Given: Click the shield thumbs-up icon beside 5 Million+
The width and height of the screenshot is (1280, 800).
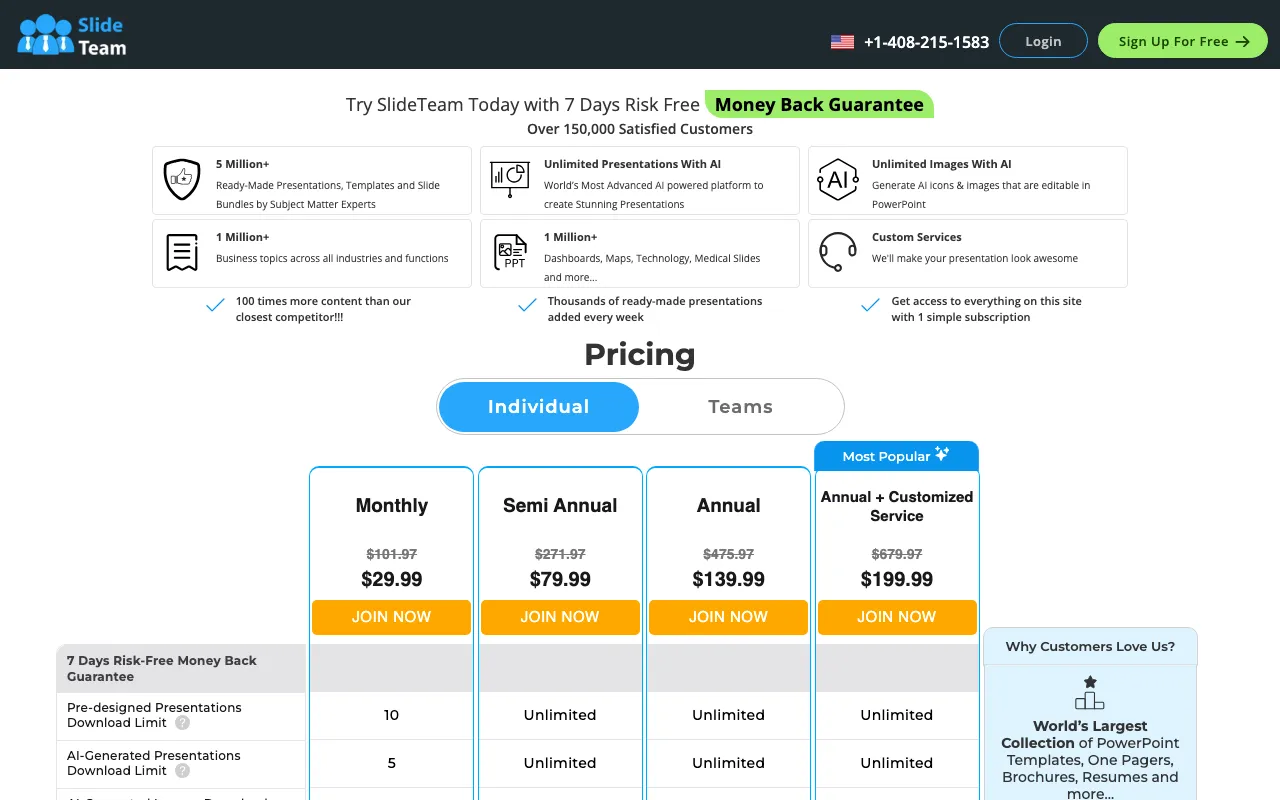Looking at the screenshot, I should pyautogui.click(x=182, y=180).
